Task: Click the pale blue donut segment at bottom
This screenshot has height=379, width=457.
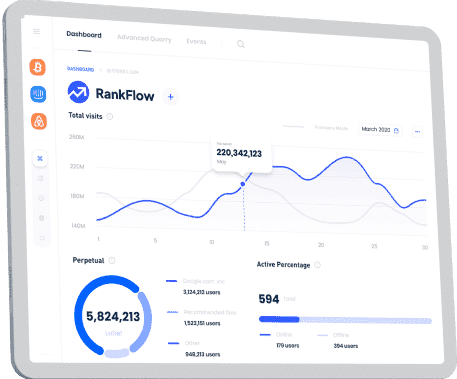Action: coord(117,353)
